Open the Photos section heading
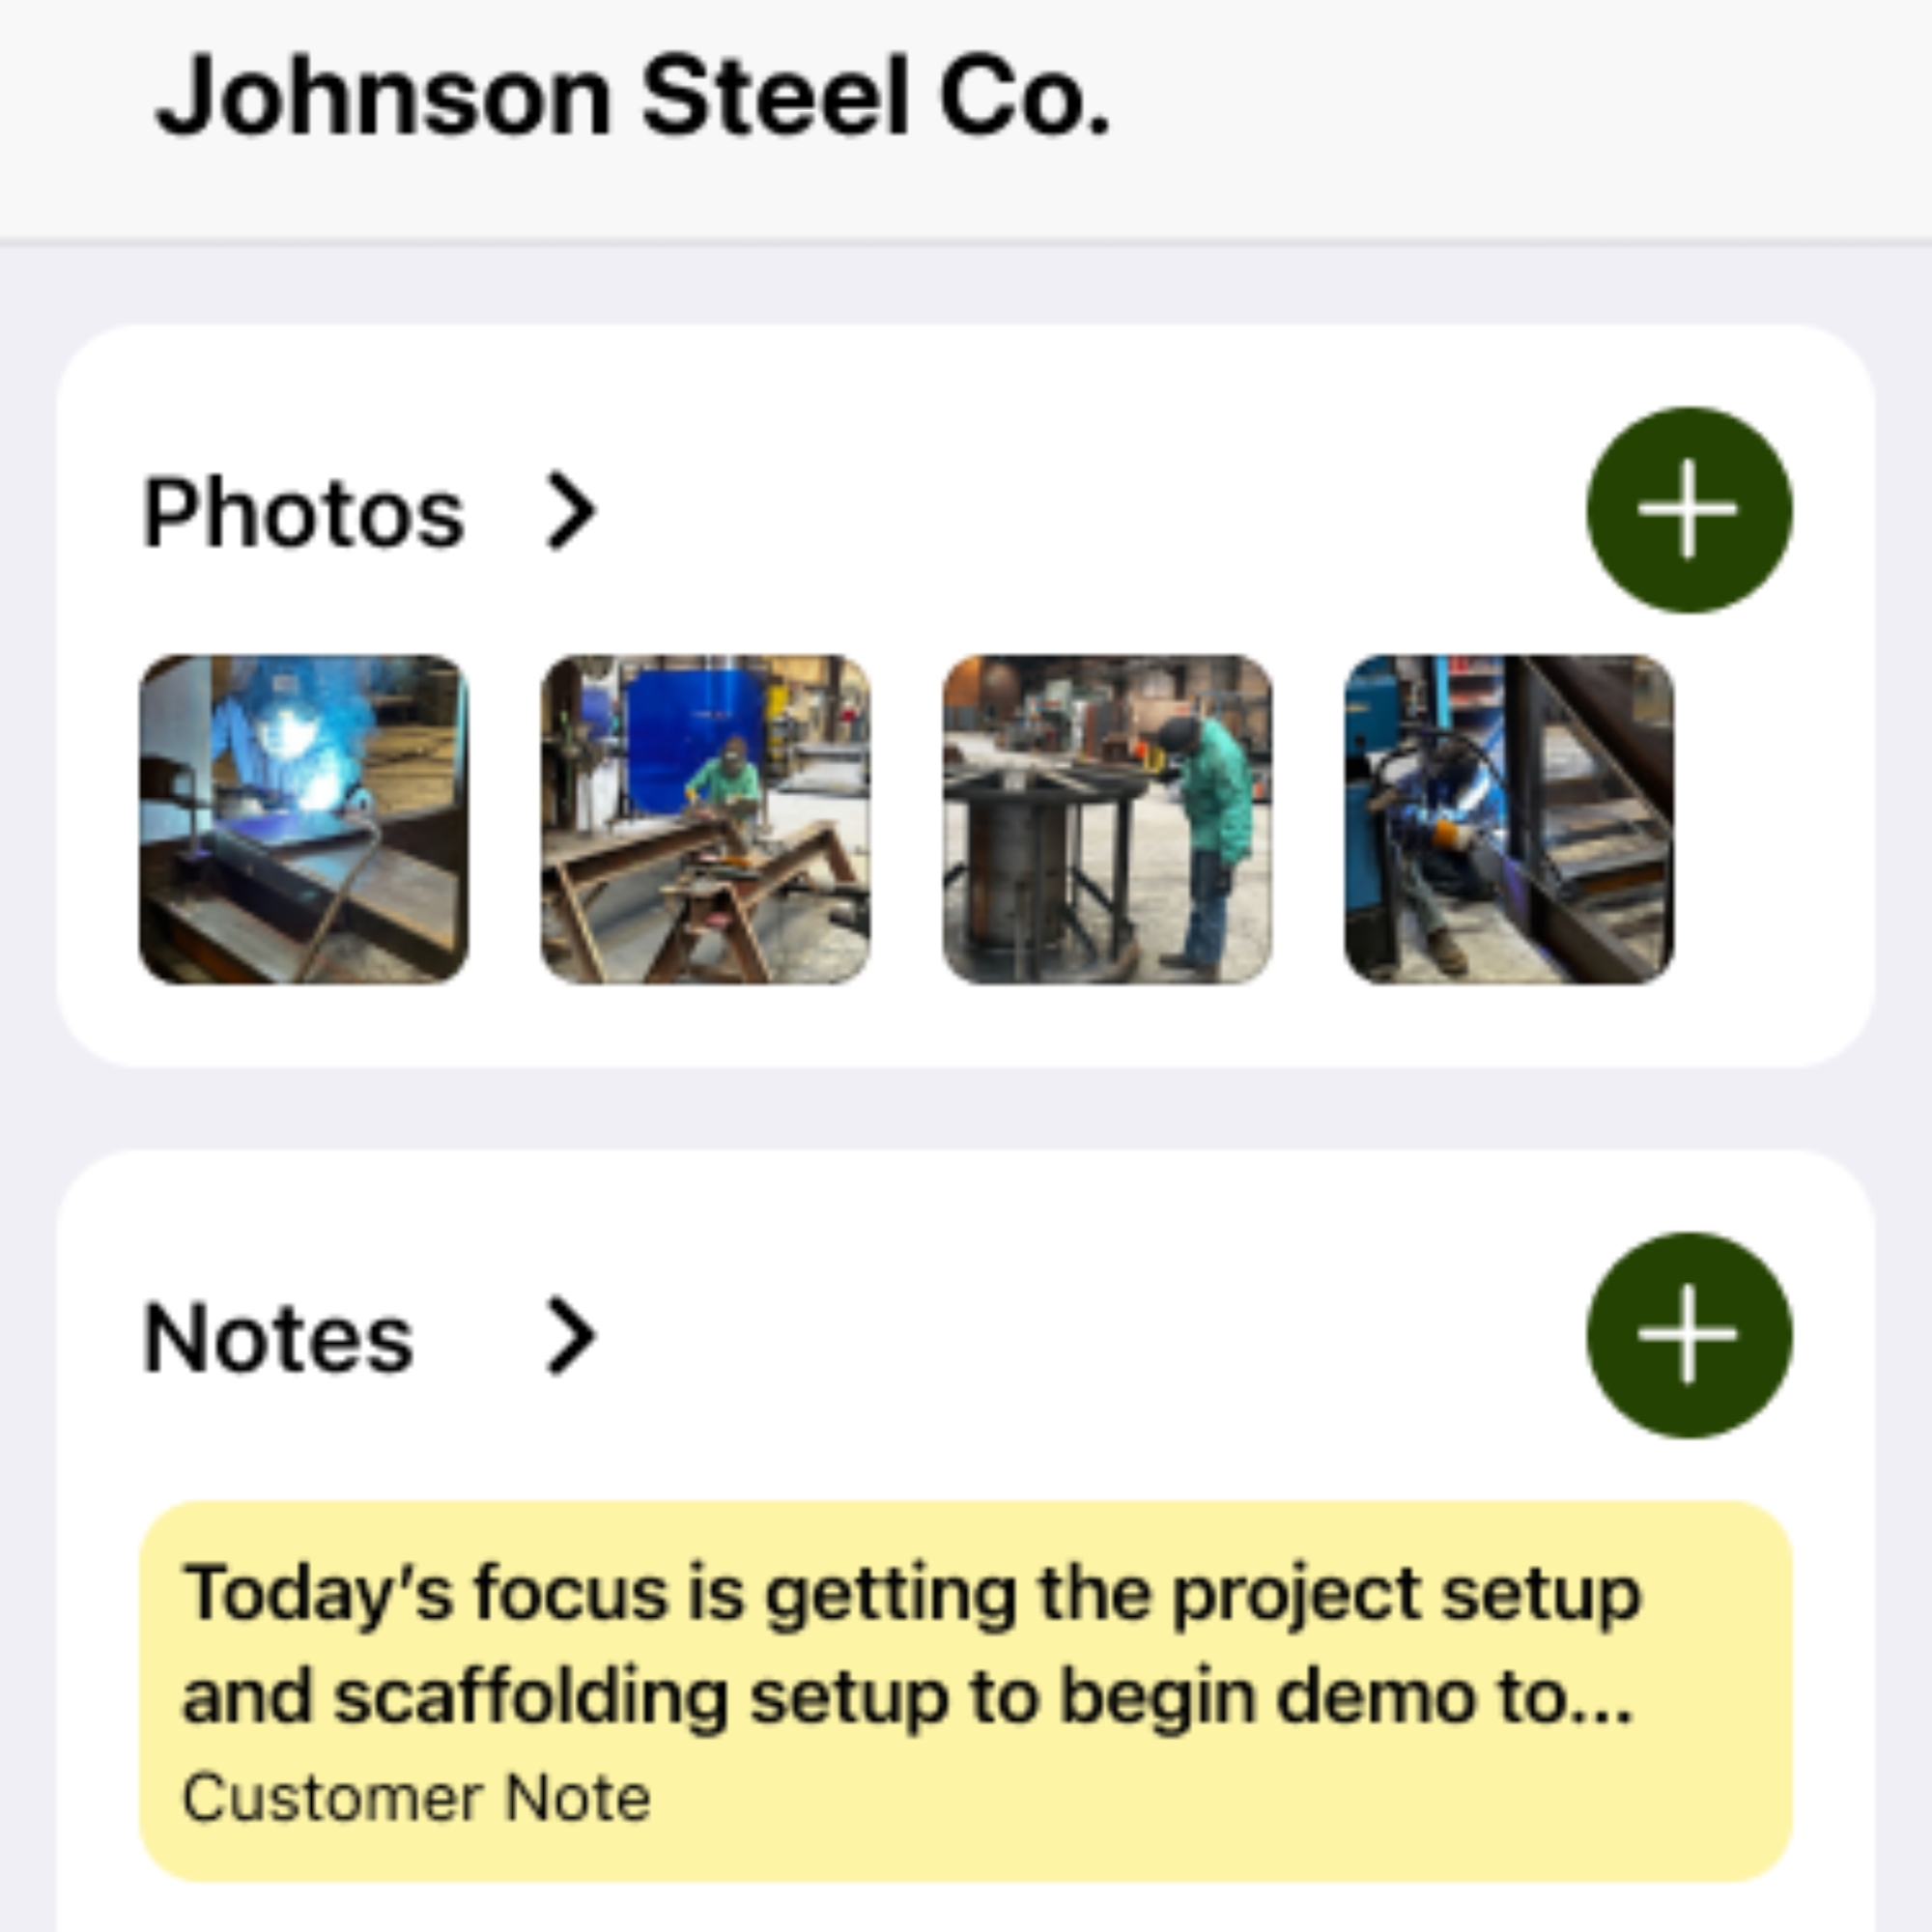This screenshot has height=1932, width=1932. click(304, 513)
